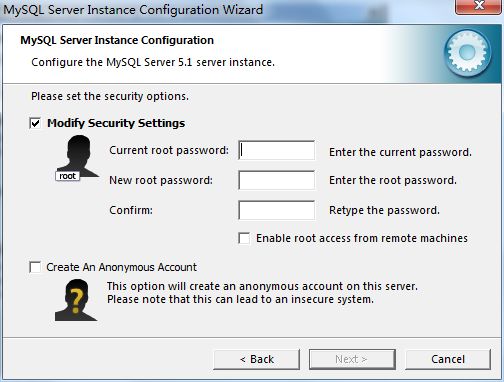This screenshot has width=504, height=382.
Task: Click "MySQL Server Instance Configuration" heading
Action: (x=117, y=40)
